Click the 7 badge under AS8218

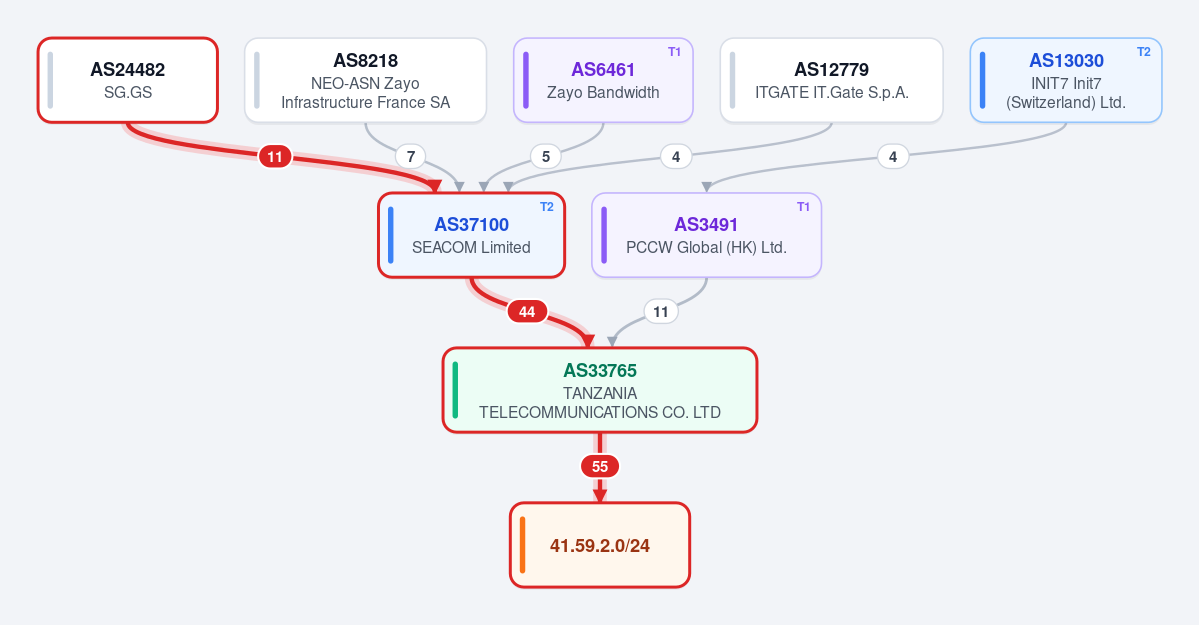[x=411, y=157]
